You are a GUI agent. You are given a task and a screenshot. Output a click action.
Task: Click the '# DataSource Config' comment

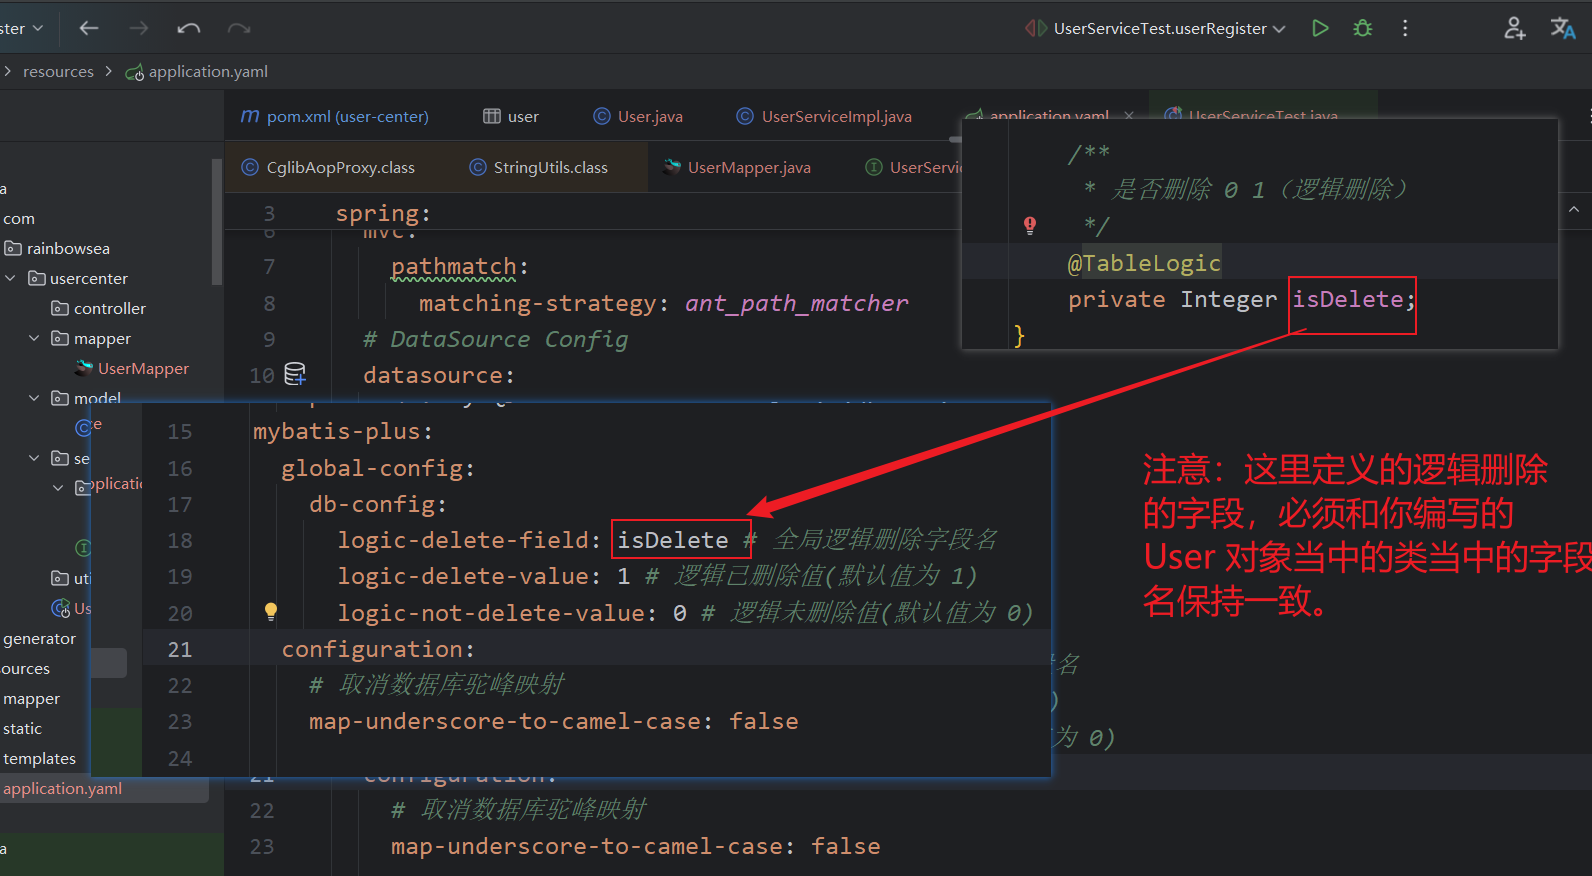[x=496, y=339]
